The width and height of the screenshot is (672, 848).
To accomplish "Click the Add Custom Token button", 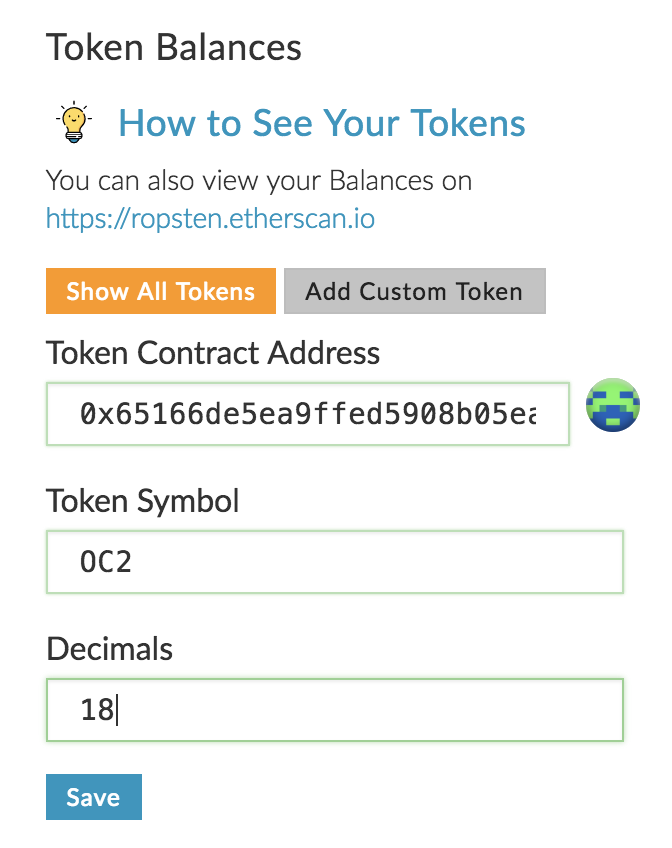I will click(x=415, y=291).
